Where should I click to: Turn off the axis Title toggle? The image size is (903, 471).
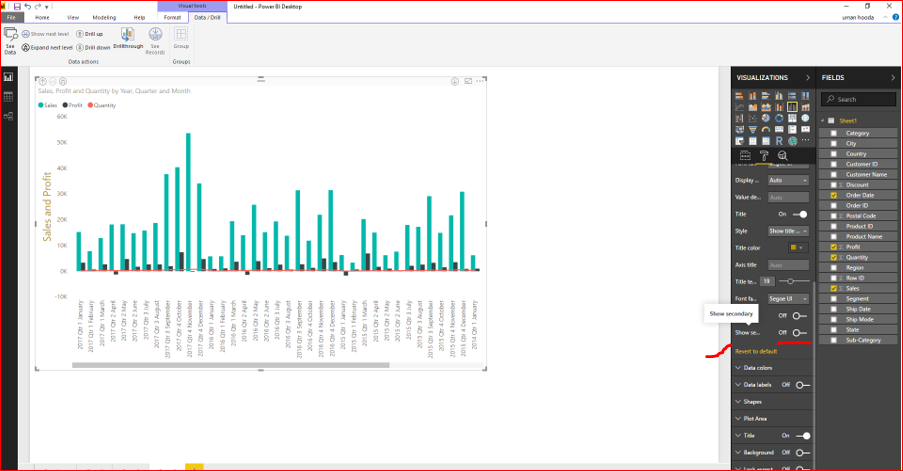799,214
